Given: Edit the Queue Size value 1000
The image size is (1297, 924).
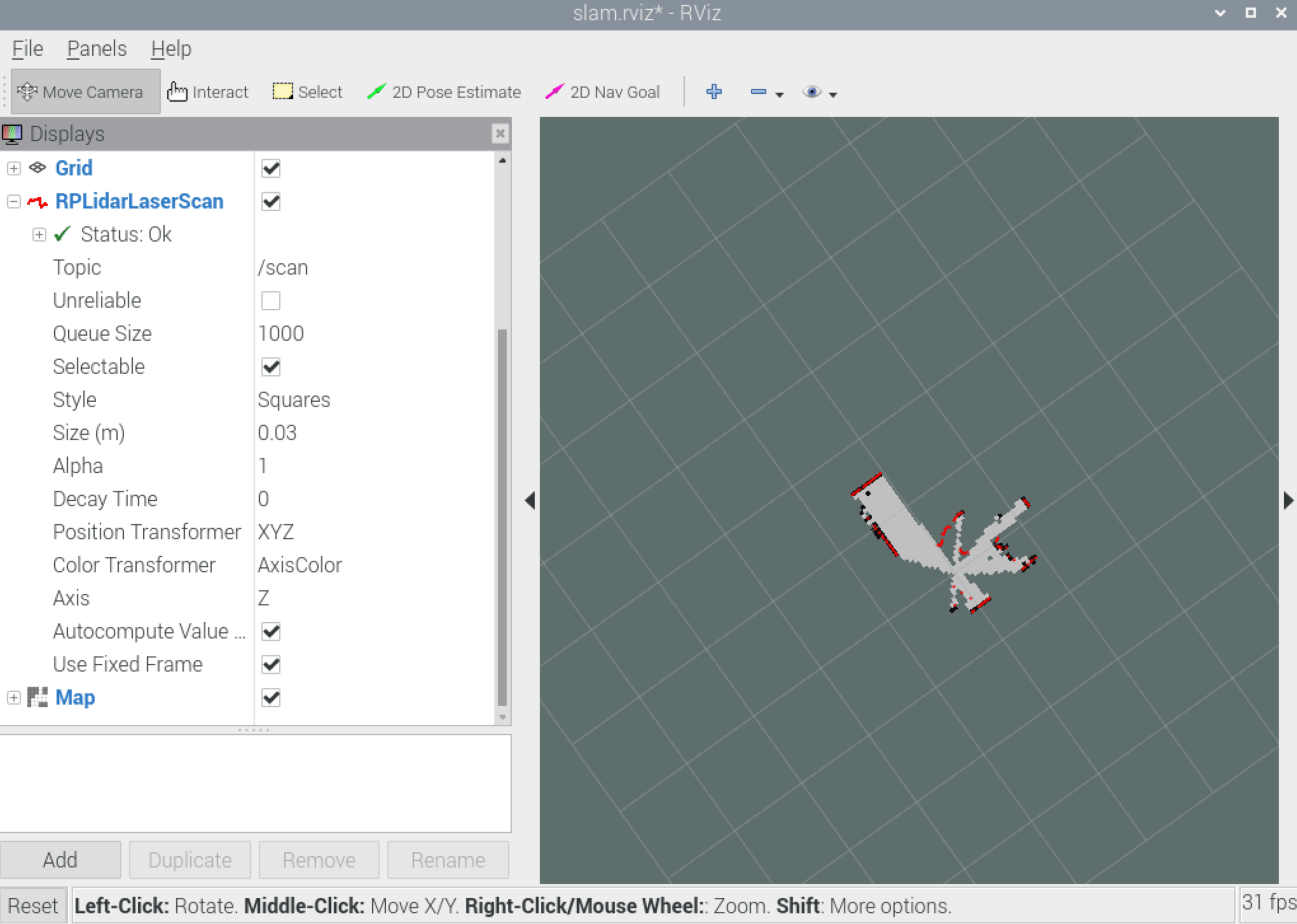Looking at the screenshot, I should 375,334.
